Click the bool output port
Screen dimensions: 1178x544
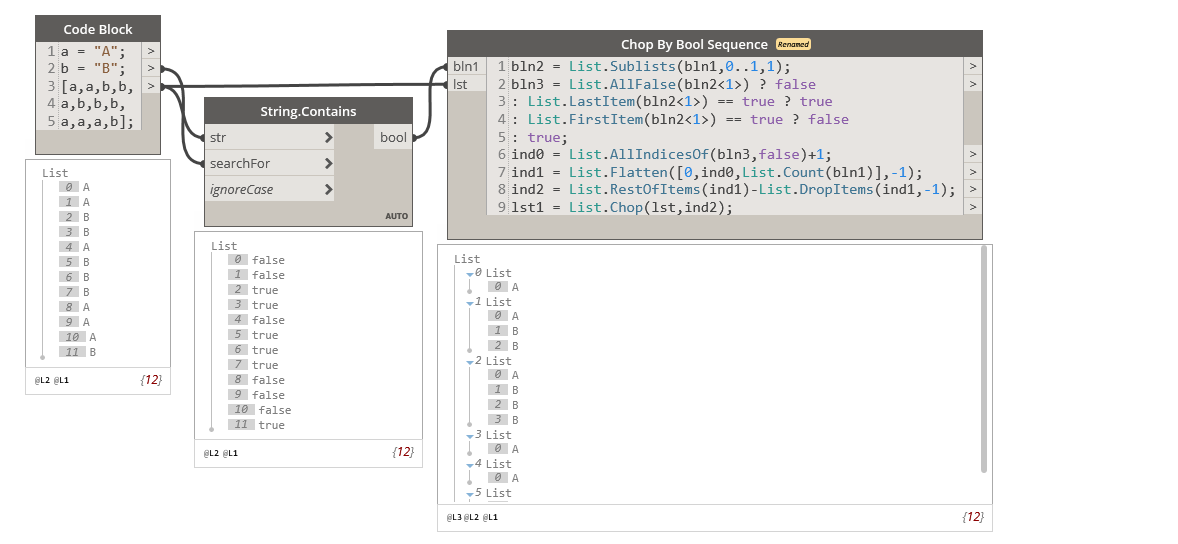click(x=394, y=137)
